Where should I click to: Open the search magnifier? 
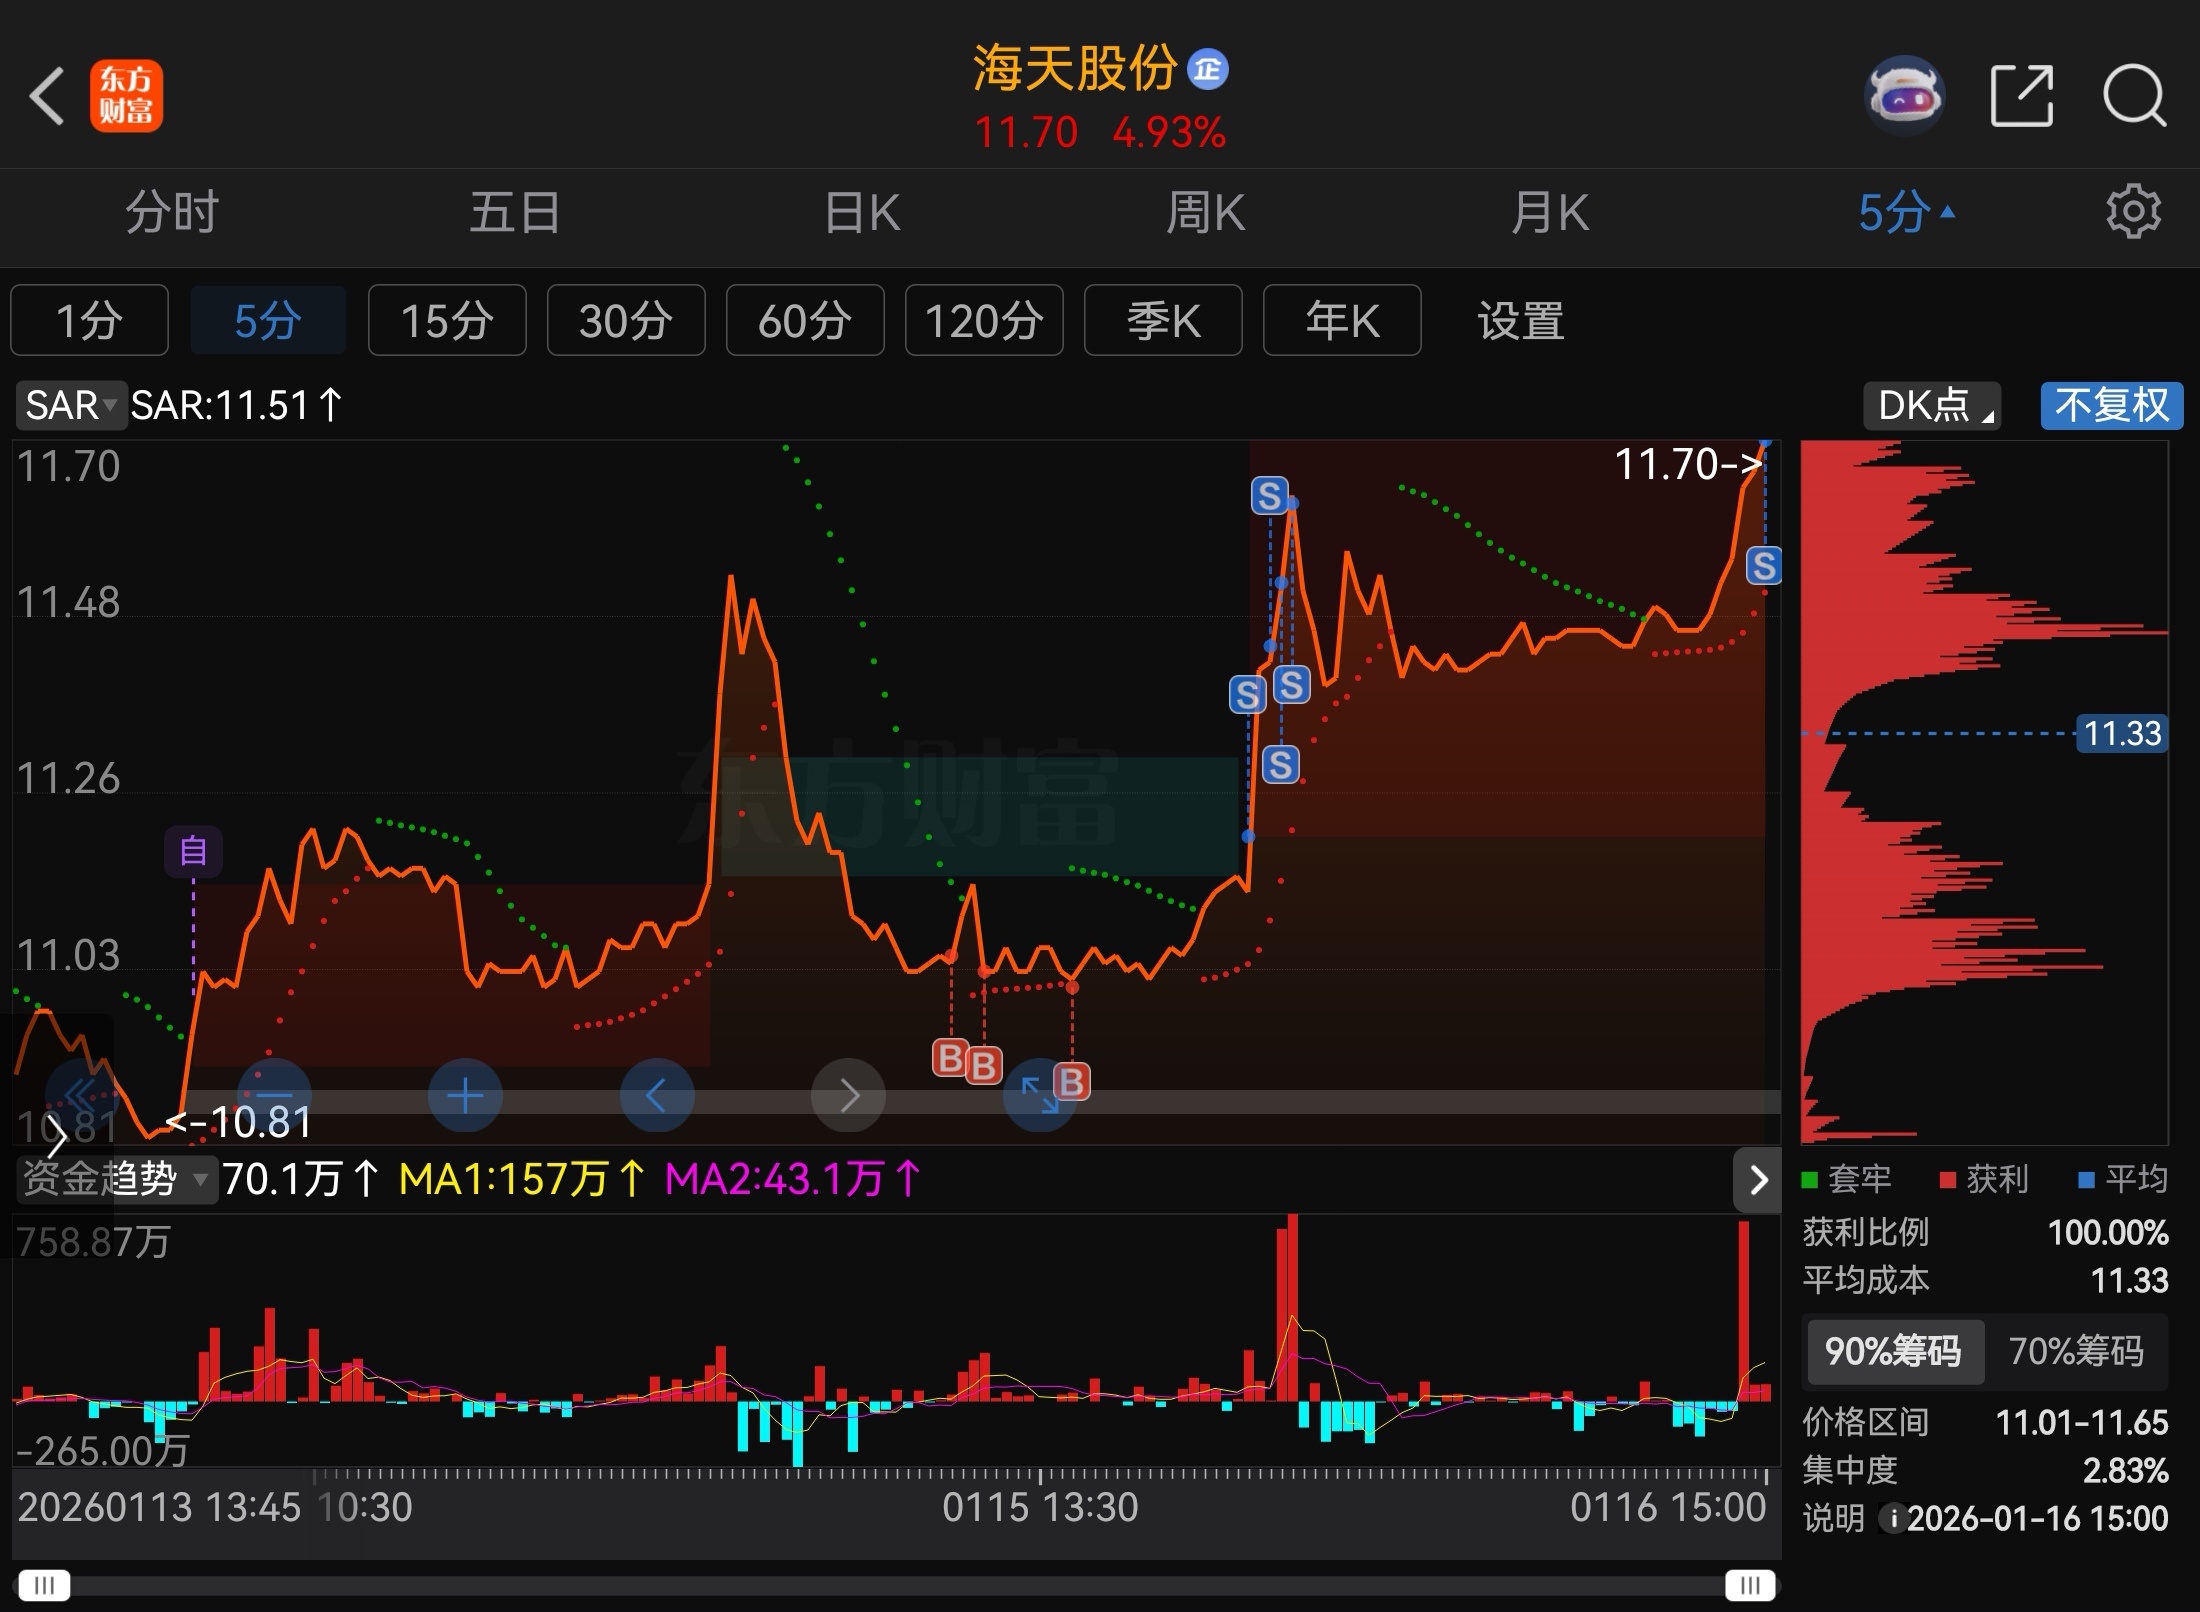click(x=2135, y=93)
